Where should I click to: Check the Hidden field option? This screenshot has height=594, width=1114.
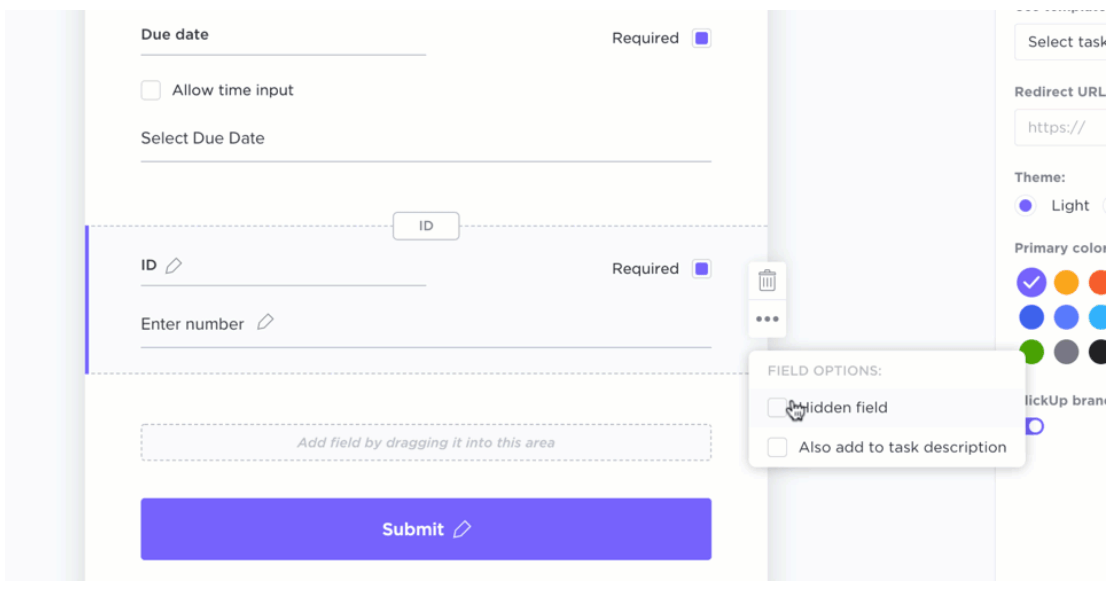(x=777, y=407)
